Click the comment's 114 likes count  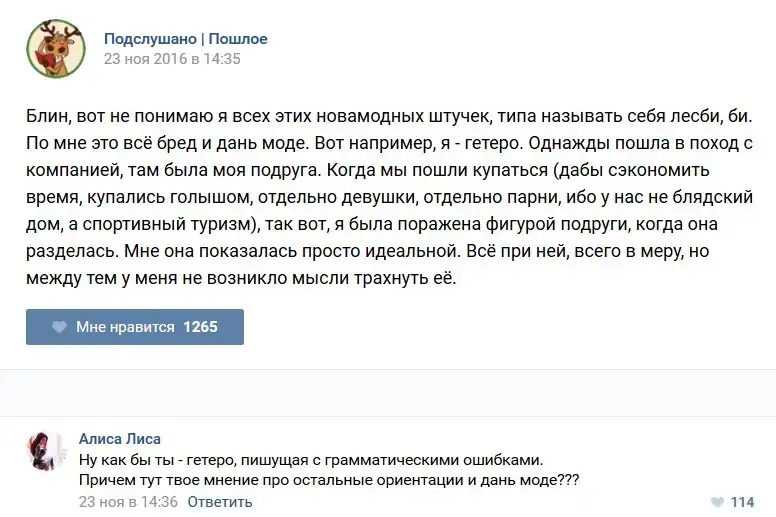[x=742, y=502]
